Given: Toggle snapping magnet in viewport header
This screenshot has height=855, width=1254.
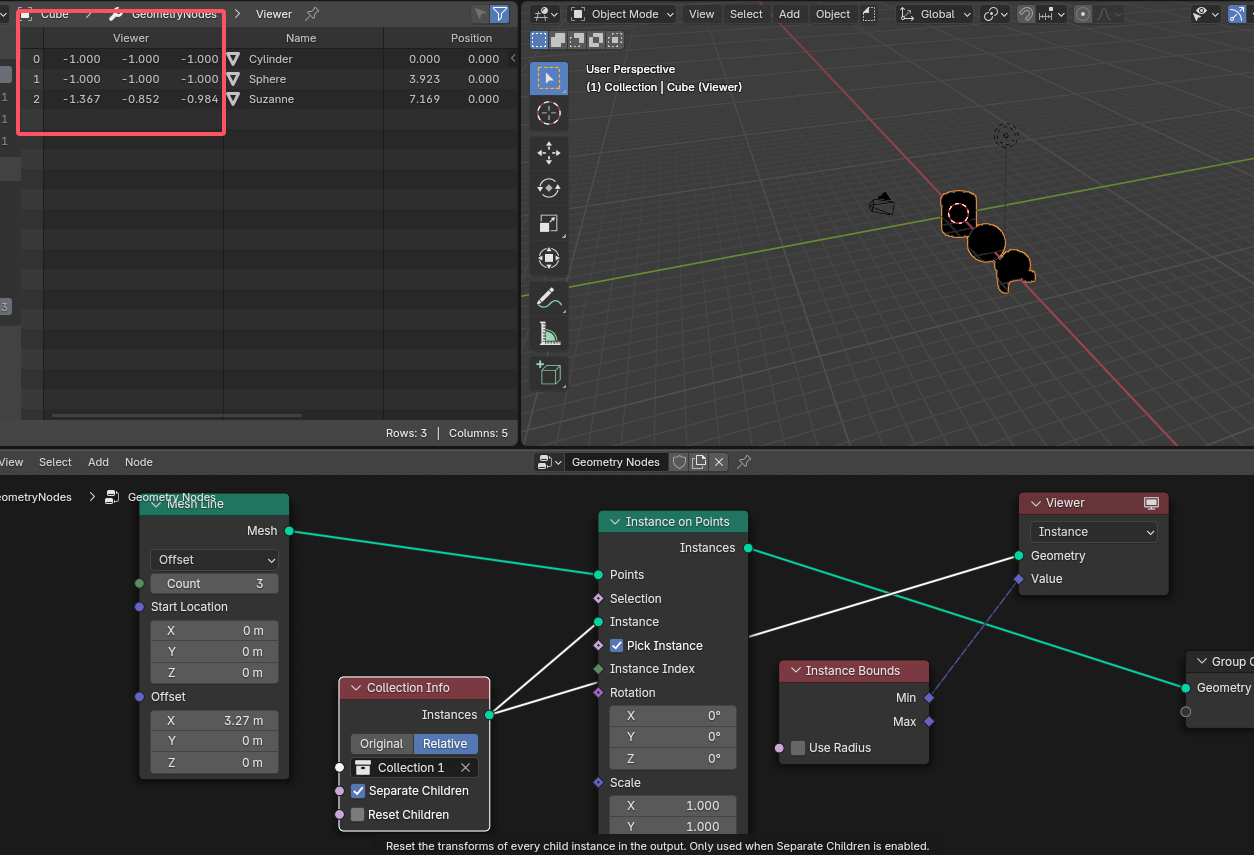Looking at the screenshot, I should click(1026, 14).
